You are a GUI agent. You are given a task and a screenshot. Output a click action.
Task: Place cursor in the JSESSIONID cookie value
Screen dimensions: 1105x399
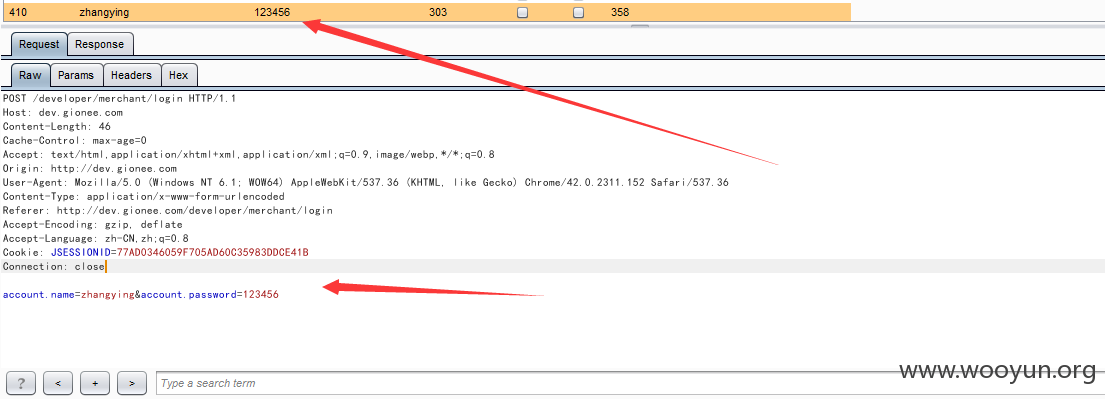213,252
